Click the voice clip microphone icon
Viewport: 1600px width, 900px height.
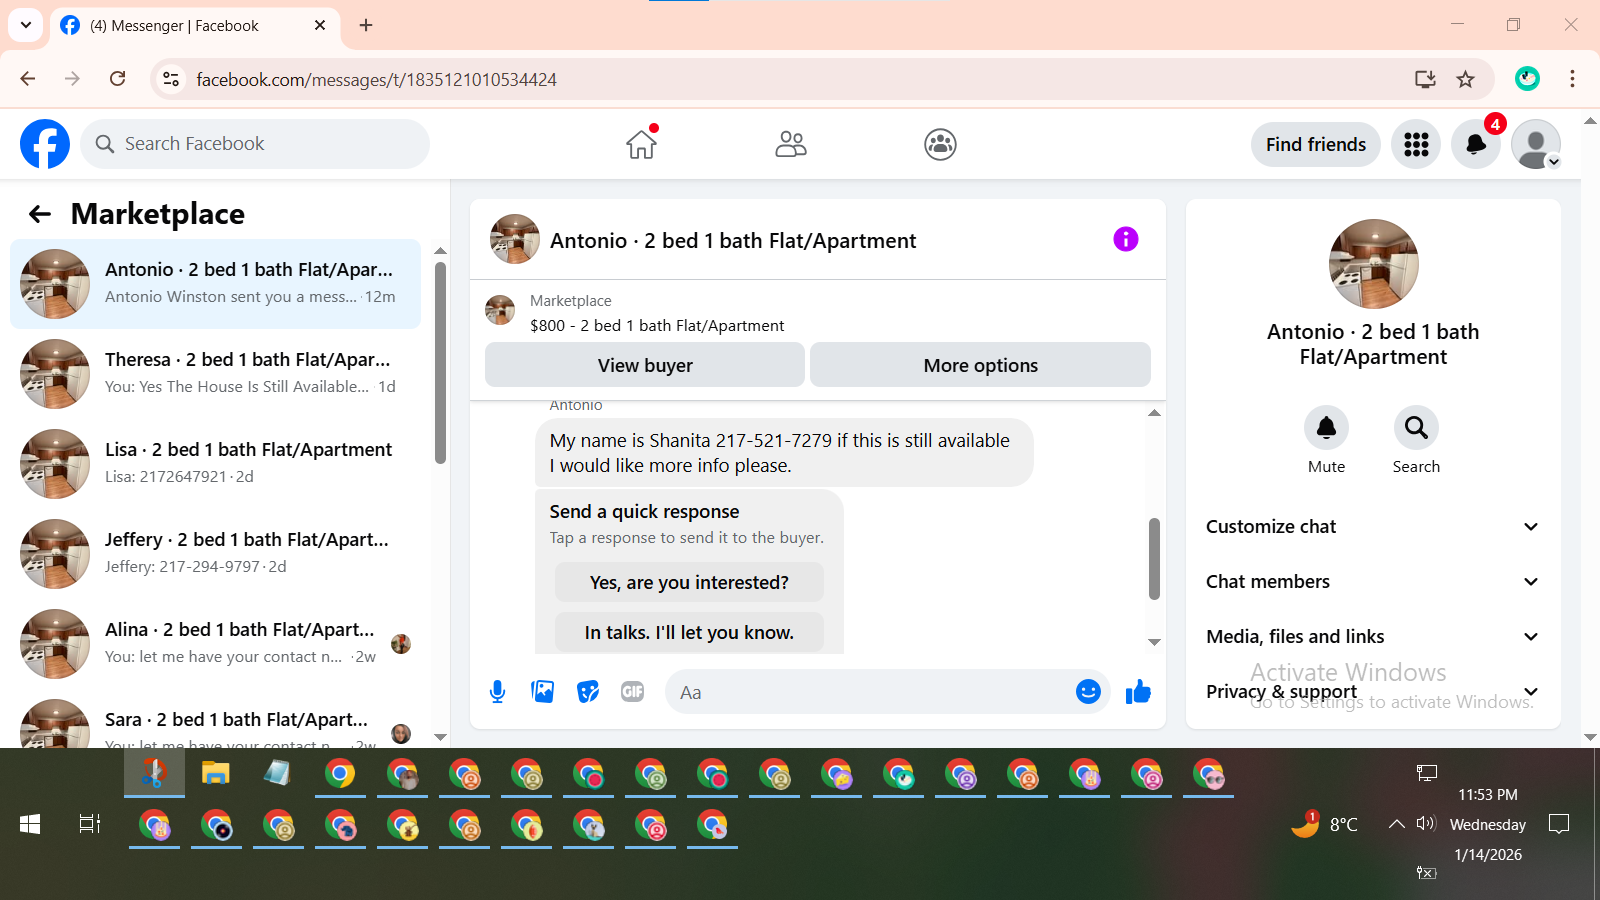[x=498, y=692]
